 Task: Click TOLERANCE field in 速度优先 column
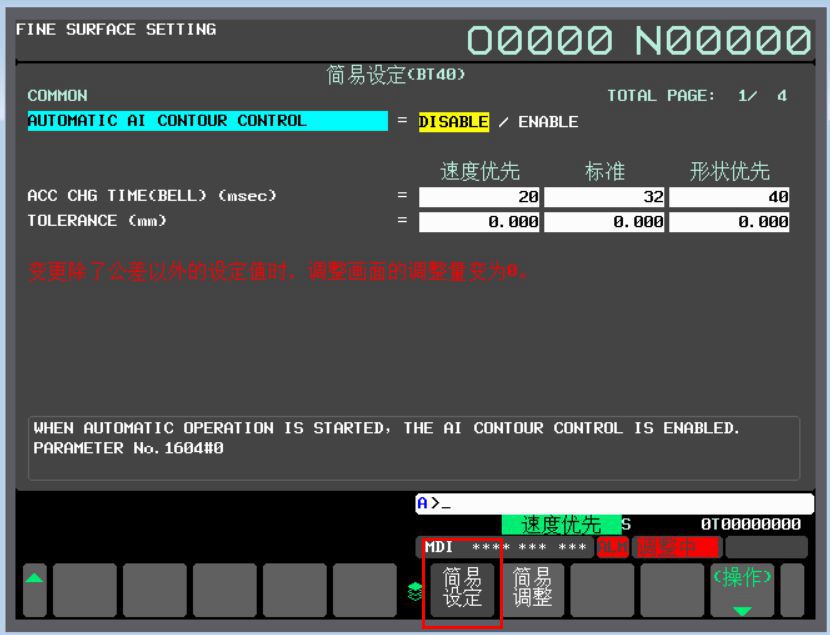480,222
